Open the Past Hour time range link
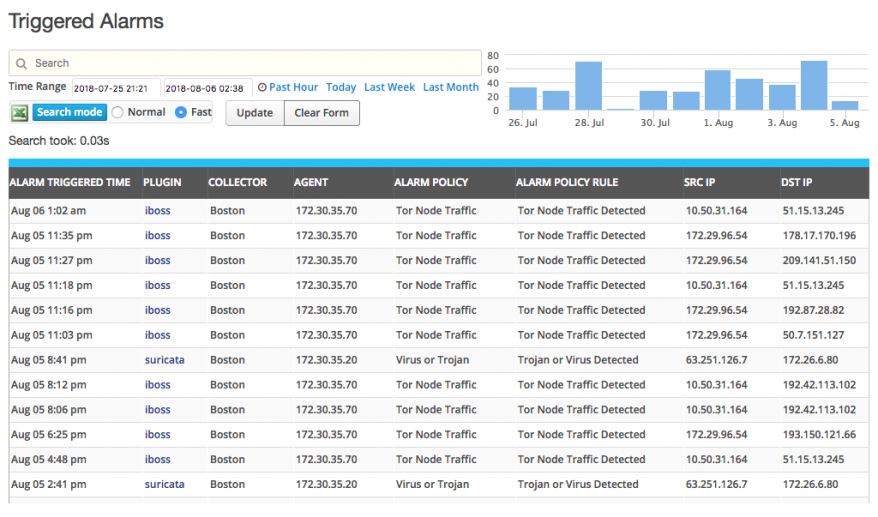 coord(293,87)
